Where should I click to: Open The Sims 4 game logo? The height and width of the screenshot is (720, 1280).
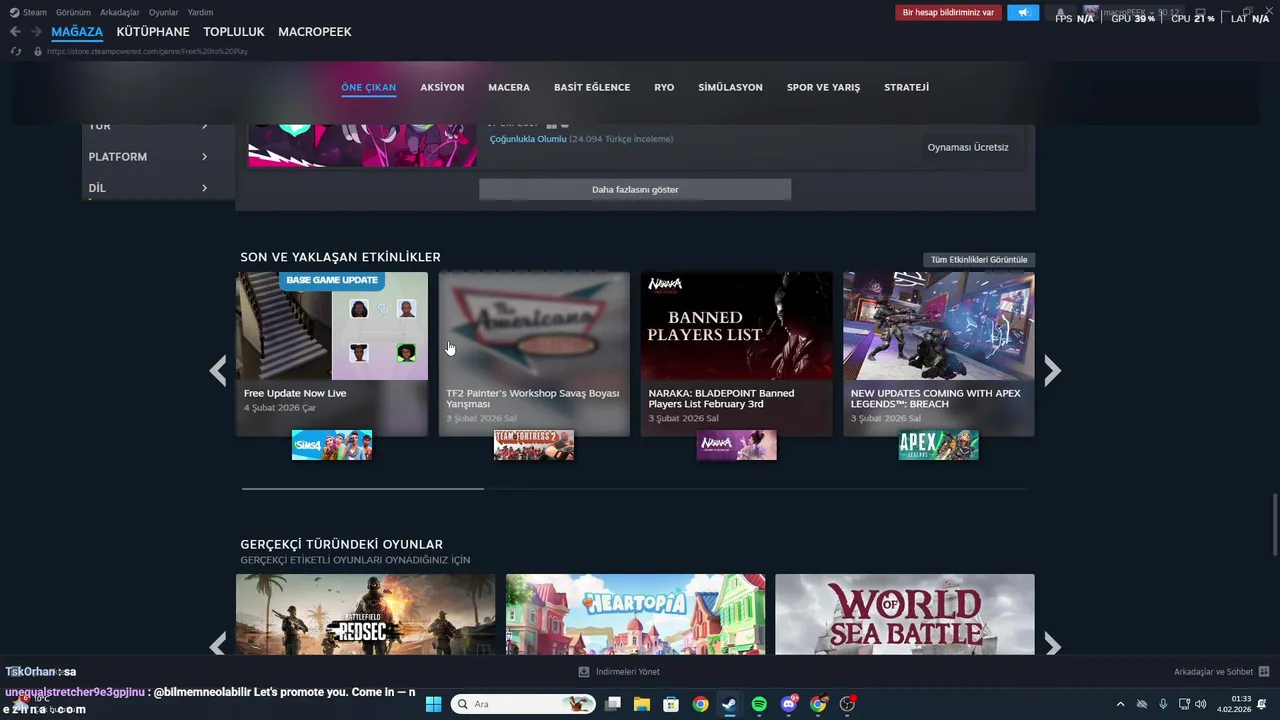(332, 445)
